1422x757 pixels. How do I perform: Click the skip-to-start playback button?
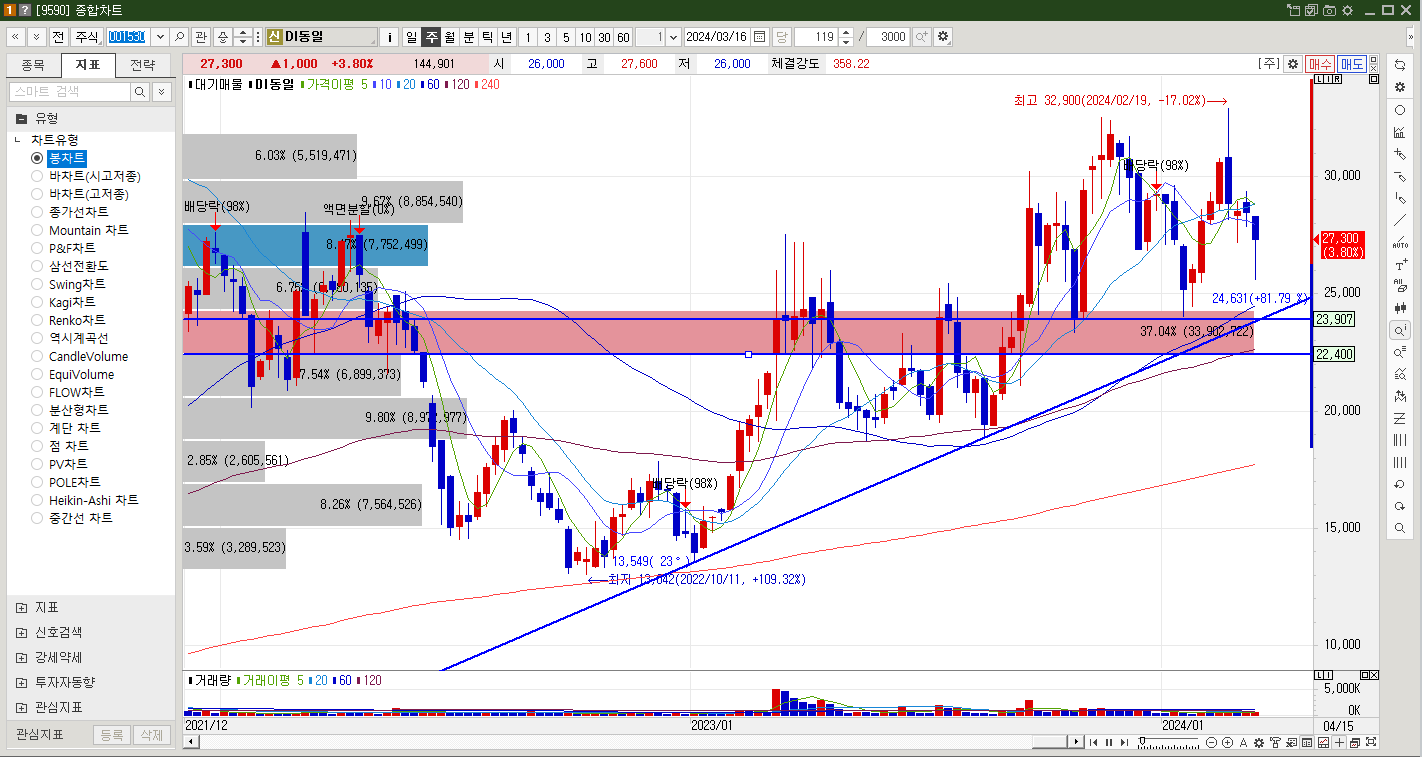(x=1094, y=742)
